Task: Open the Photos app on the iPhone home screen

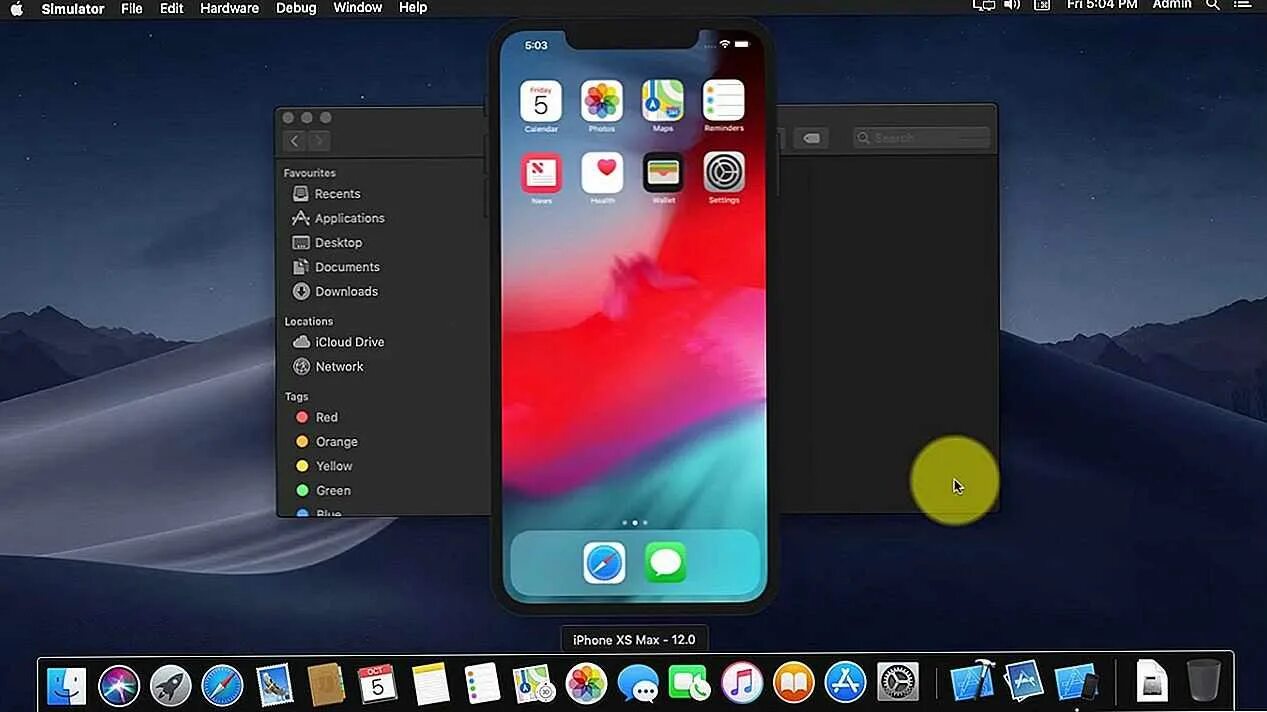Action: click(x=602, y=101)
